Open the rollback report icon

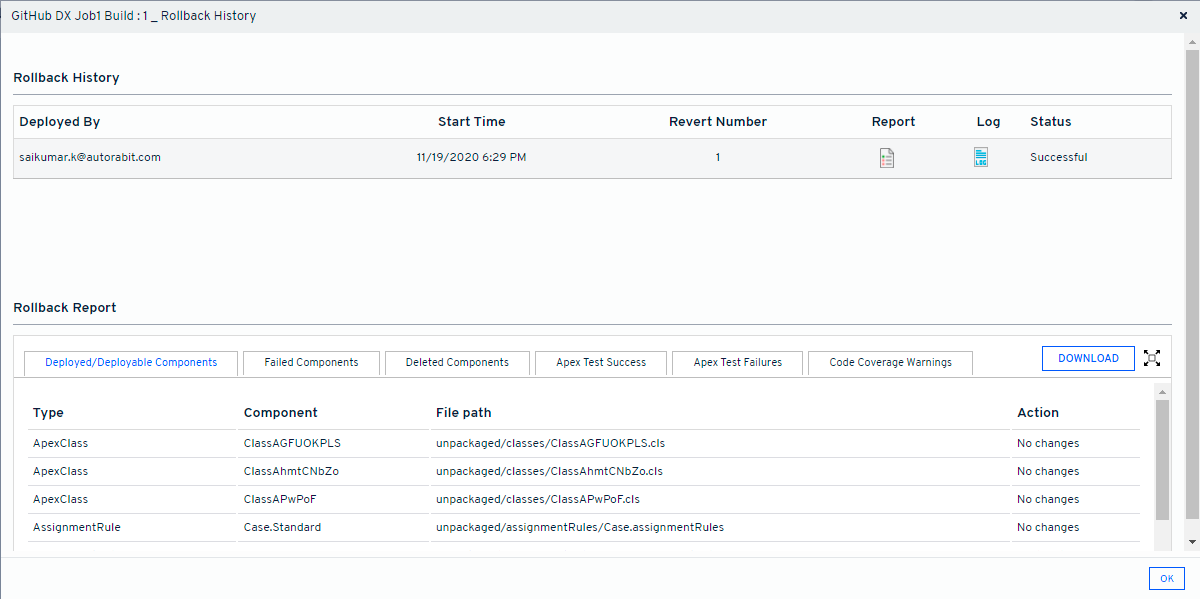(x=886, y=158)
